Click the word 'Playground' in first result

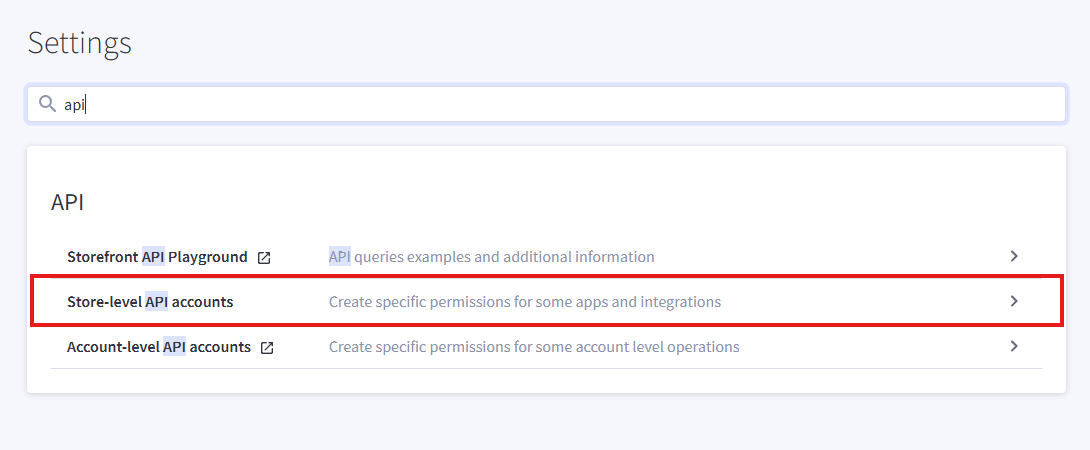click(208, 257)
